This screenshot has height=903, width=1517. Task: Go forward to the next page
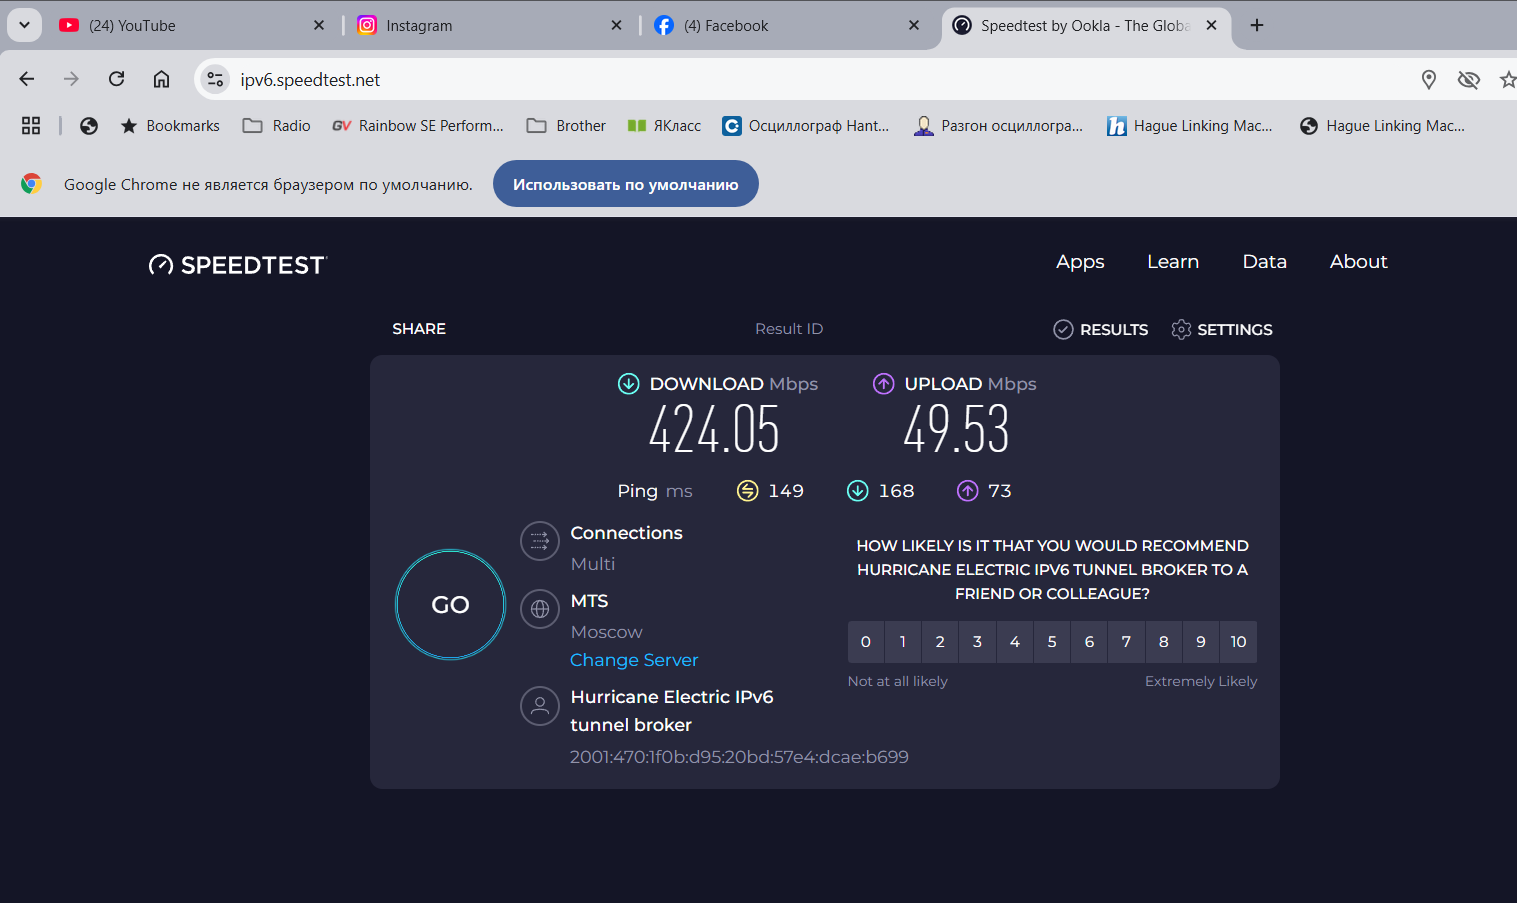[x=71, y=79]
